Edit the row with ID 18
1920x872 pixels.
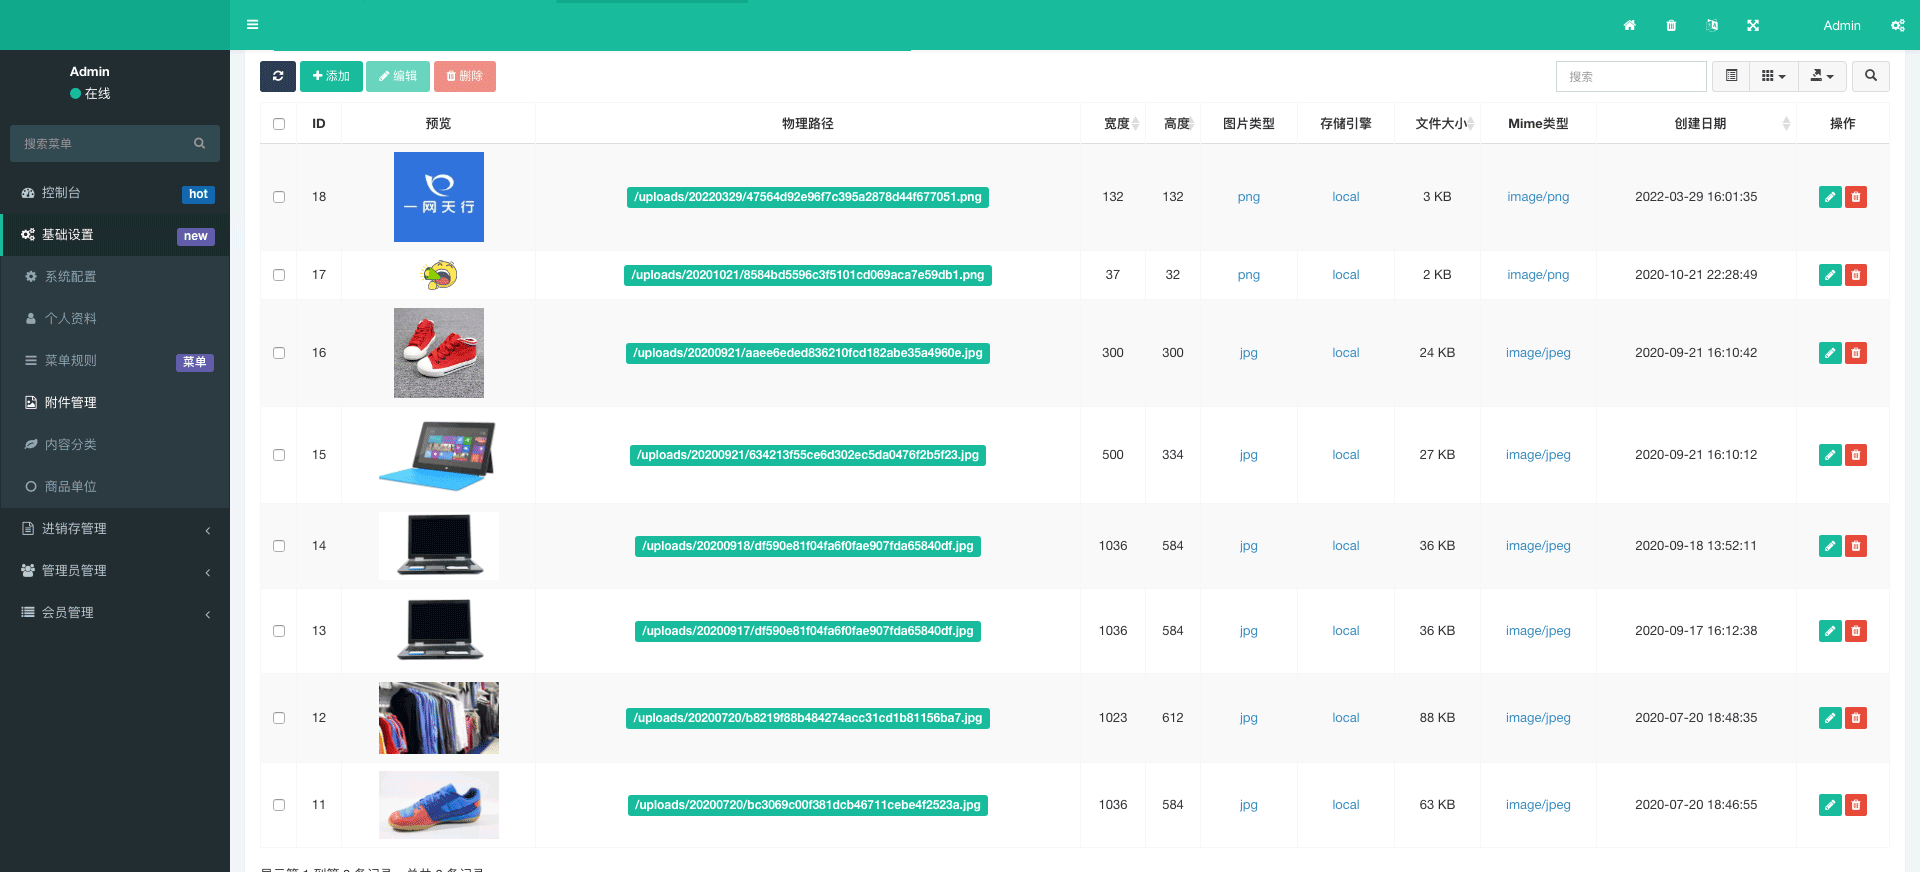(x=1830, y=197)
